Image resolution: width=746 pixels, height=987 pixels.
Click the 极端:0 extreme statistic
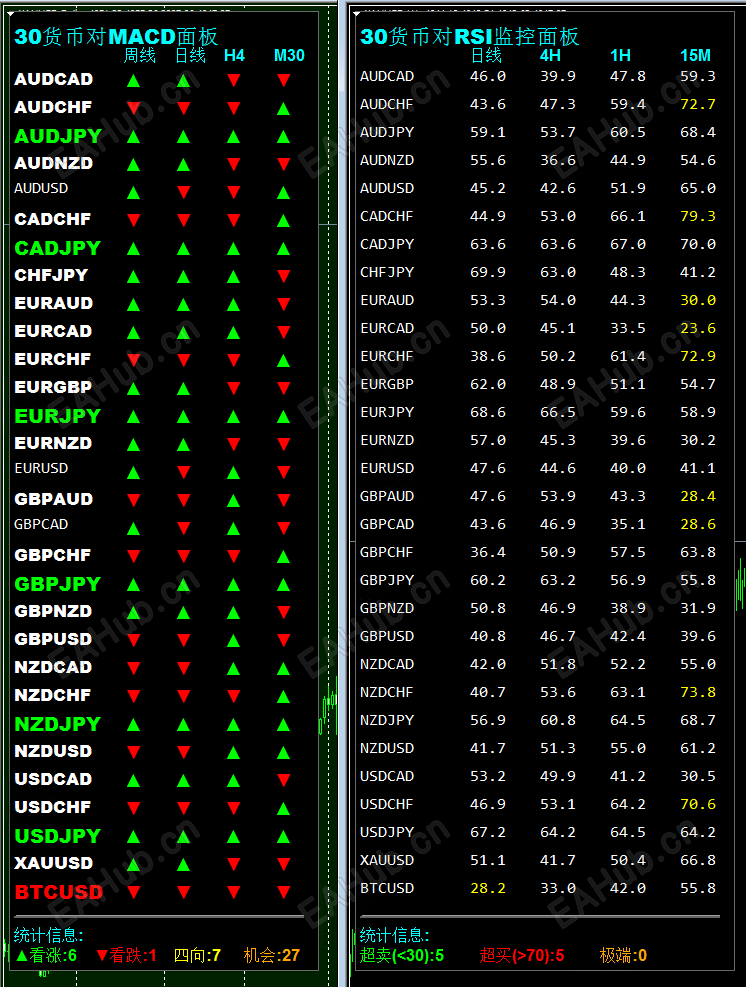[x=623, y=956]
